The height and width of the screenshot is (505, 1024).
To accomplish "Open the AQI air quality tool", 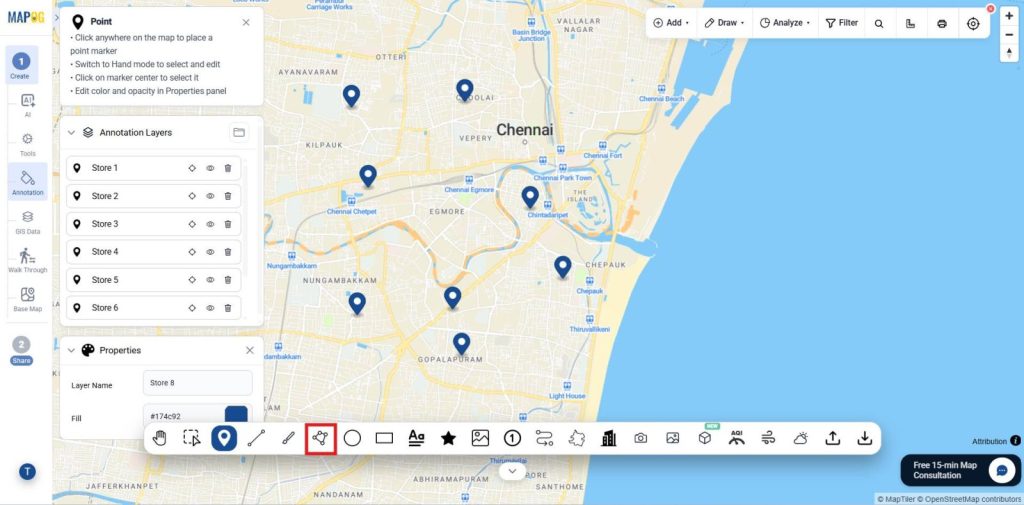I will click(737, 438).
